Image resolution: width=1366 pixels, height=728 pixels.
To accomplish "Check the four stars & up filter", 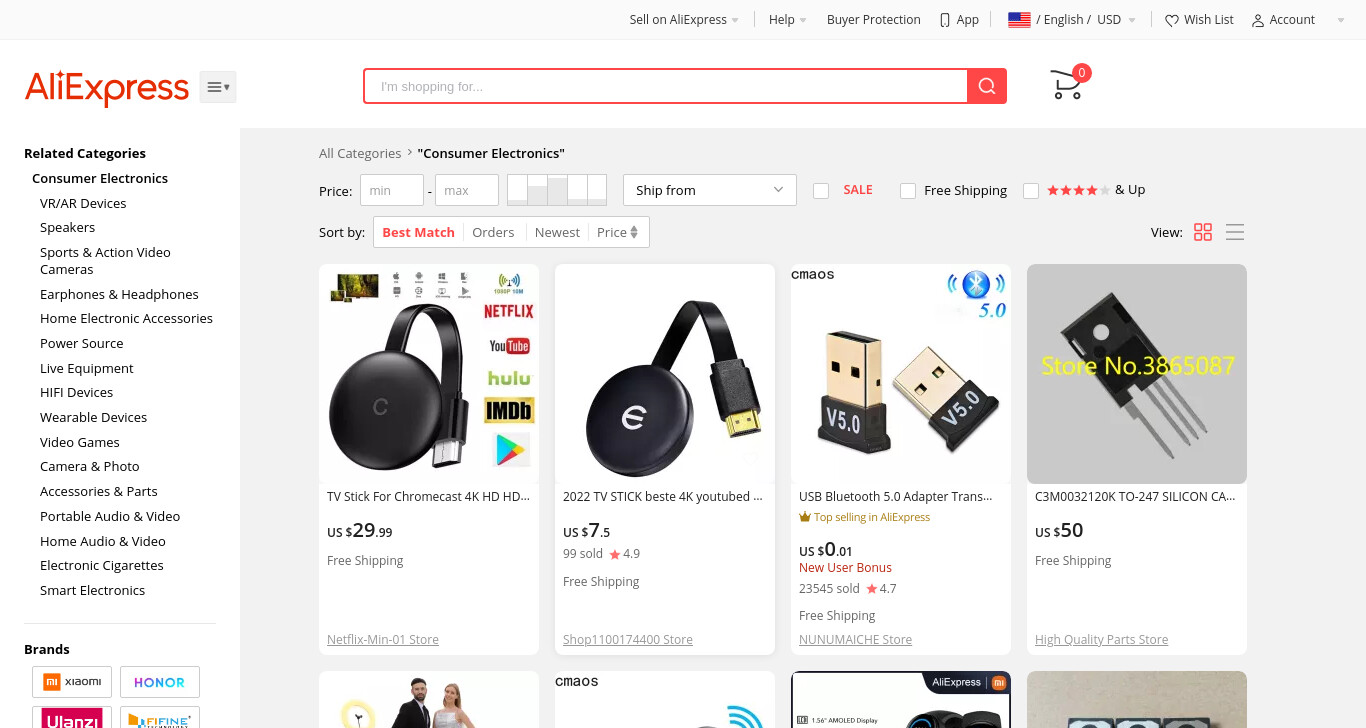I will [x=1031, y=190].
